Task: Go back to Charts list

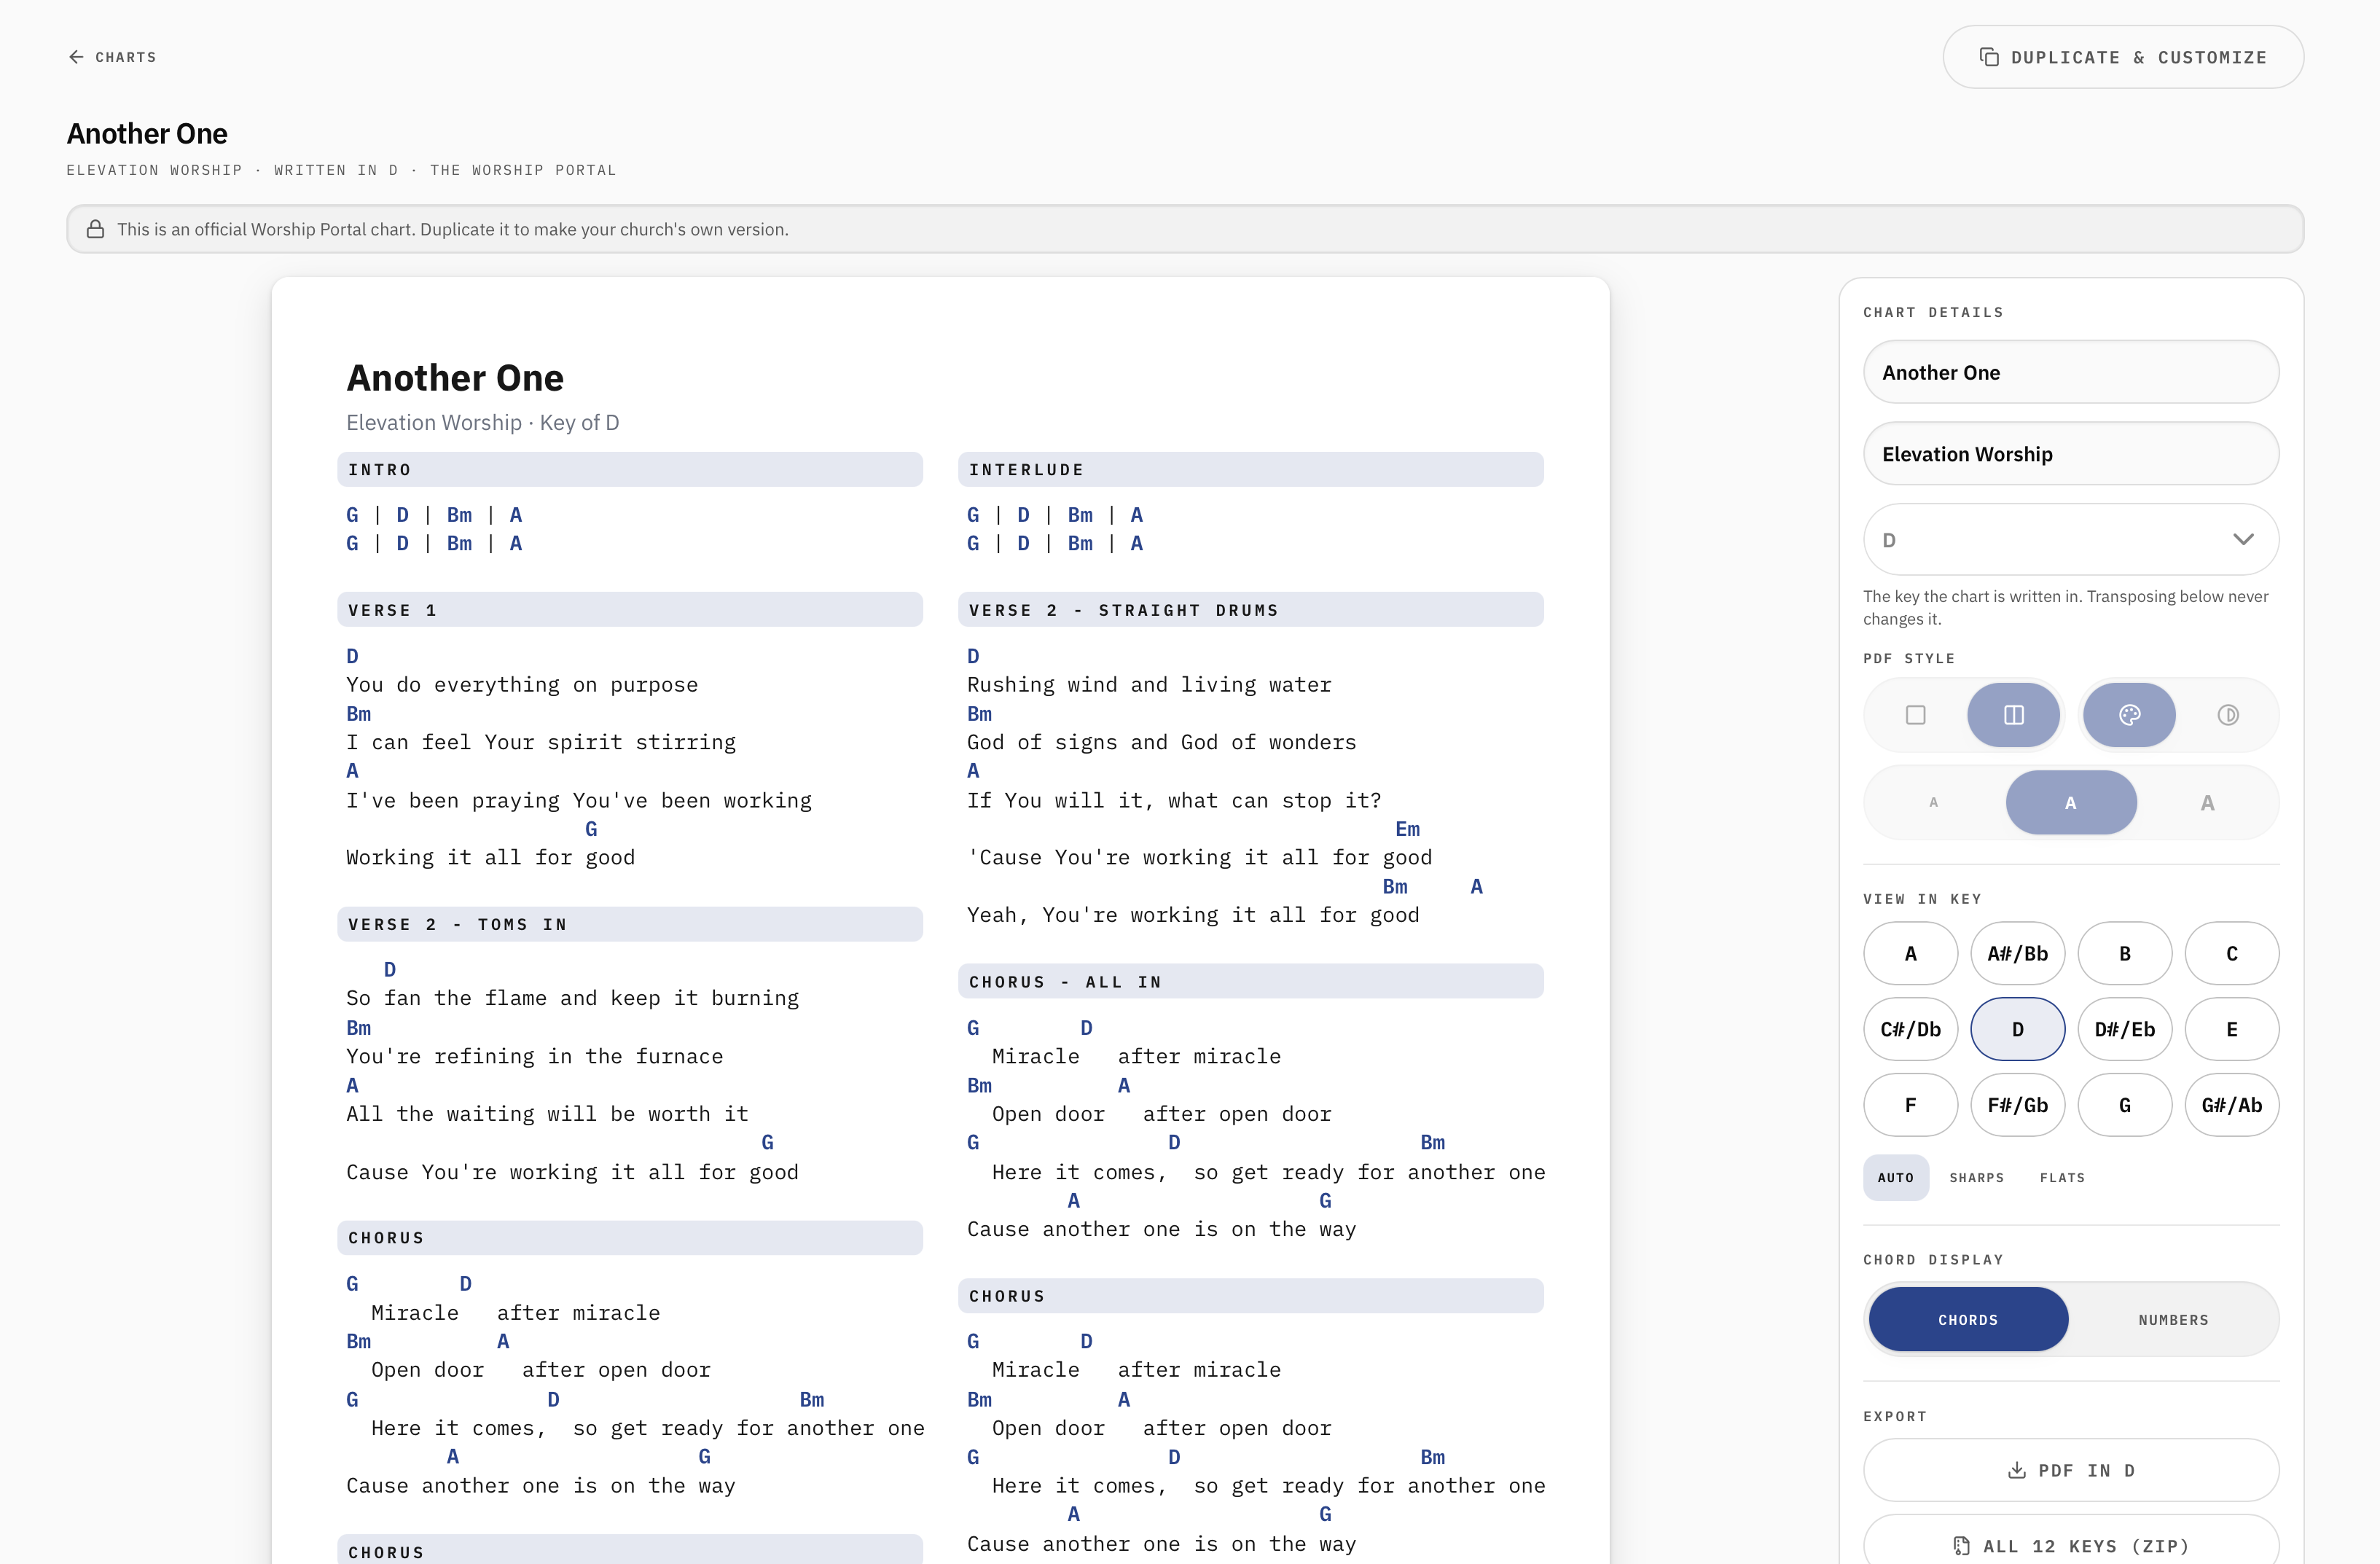Action: pos(112,57)
